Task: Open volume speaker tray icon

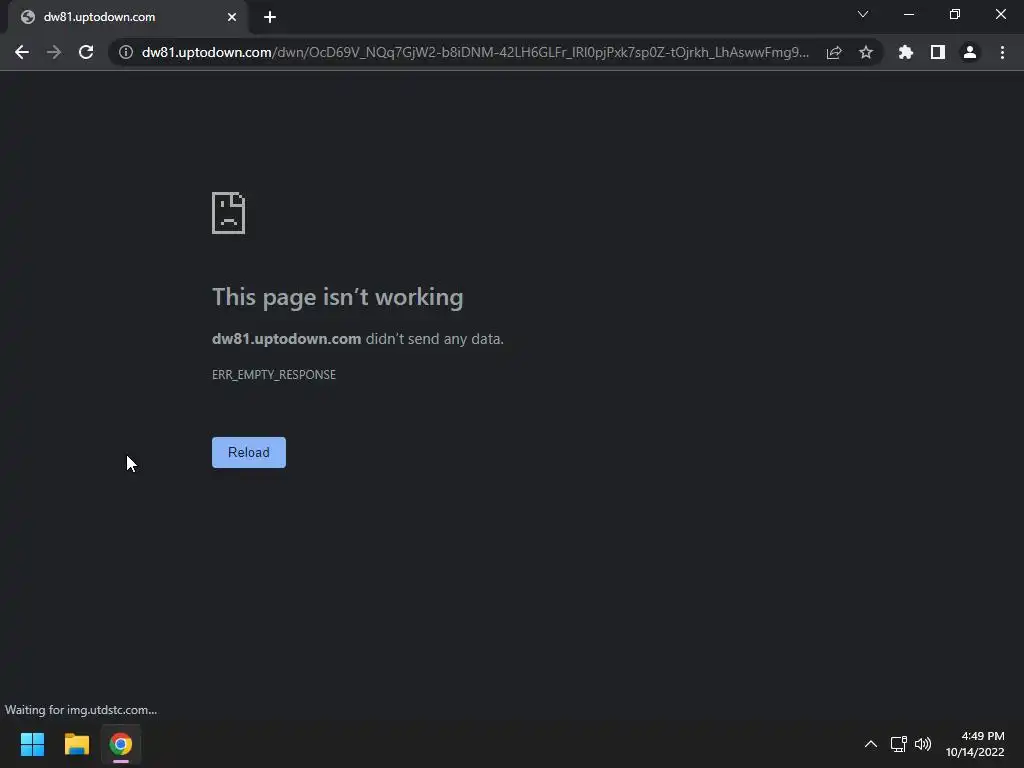Action: (x=923, y=744)
